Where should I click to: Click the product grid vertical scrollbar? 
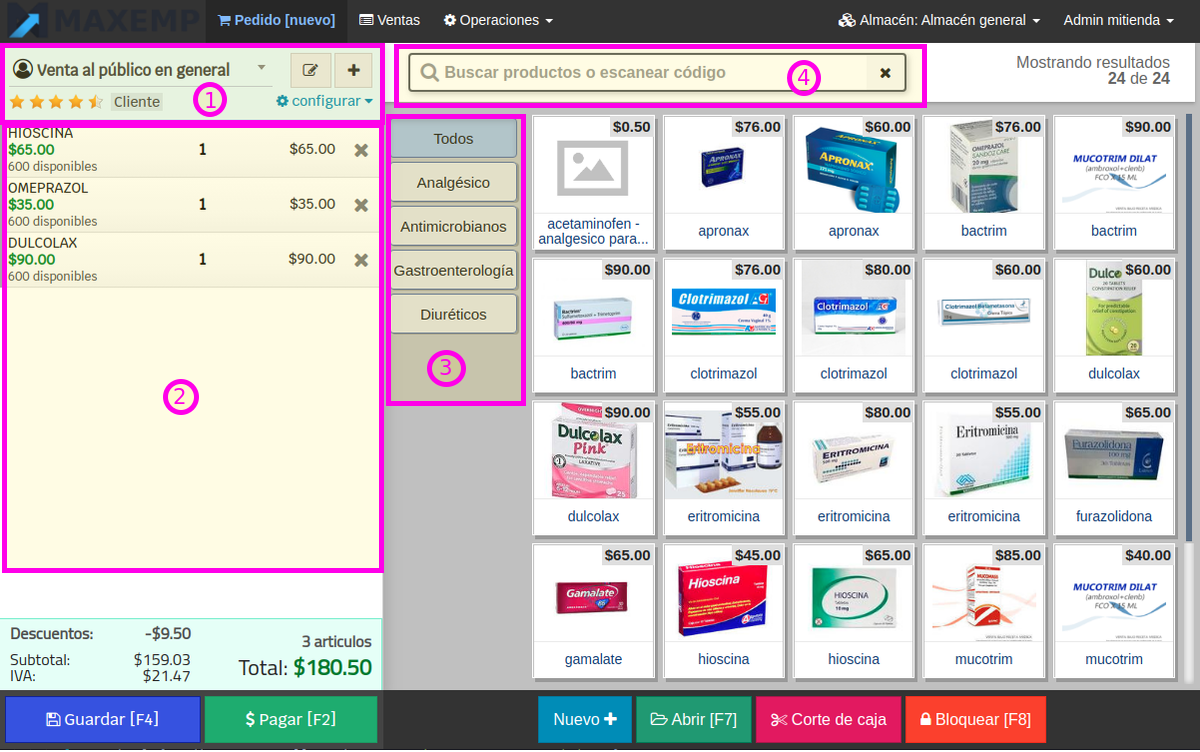[1189, 330]
